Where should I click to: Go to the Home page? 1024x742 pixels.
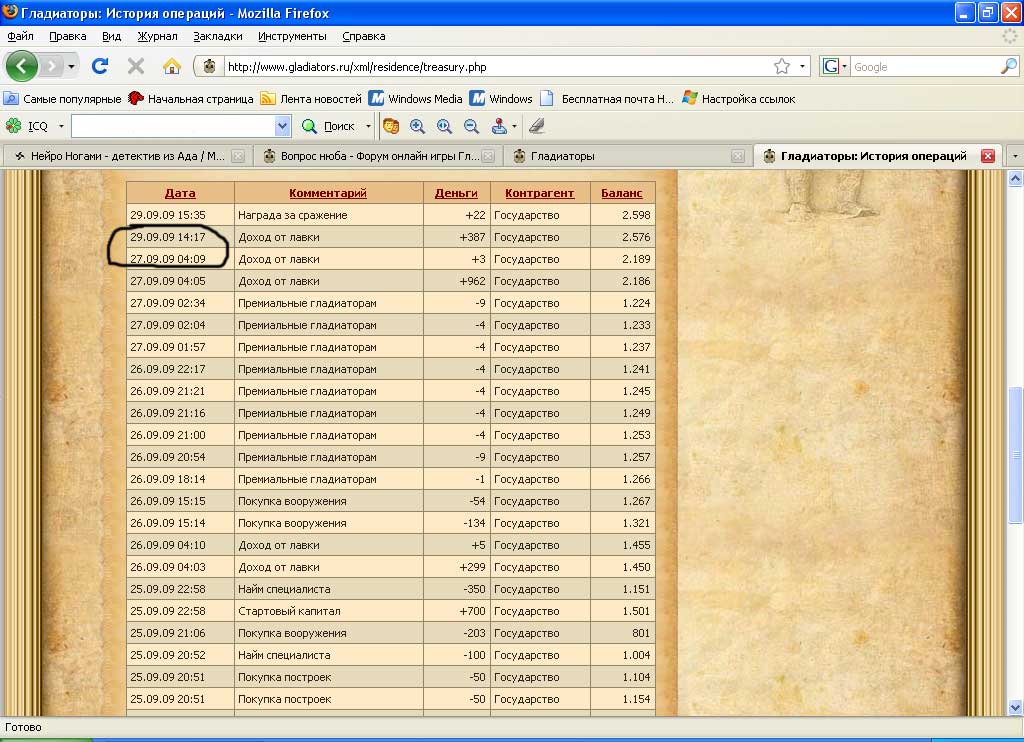(x=172, y=67)
